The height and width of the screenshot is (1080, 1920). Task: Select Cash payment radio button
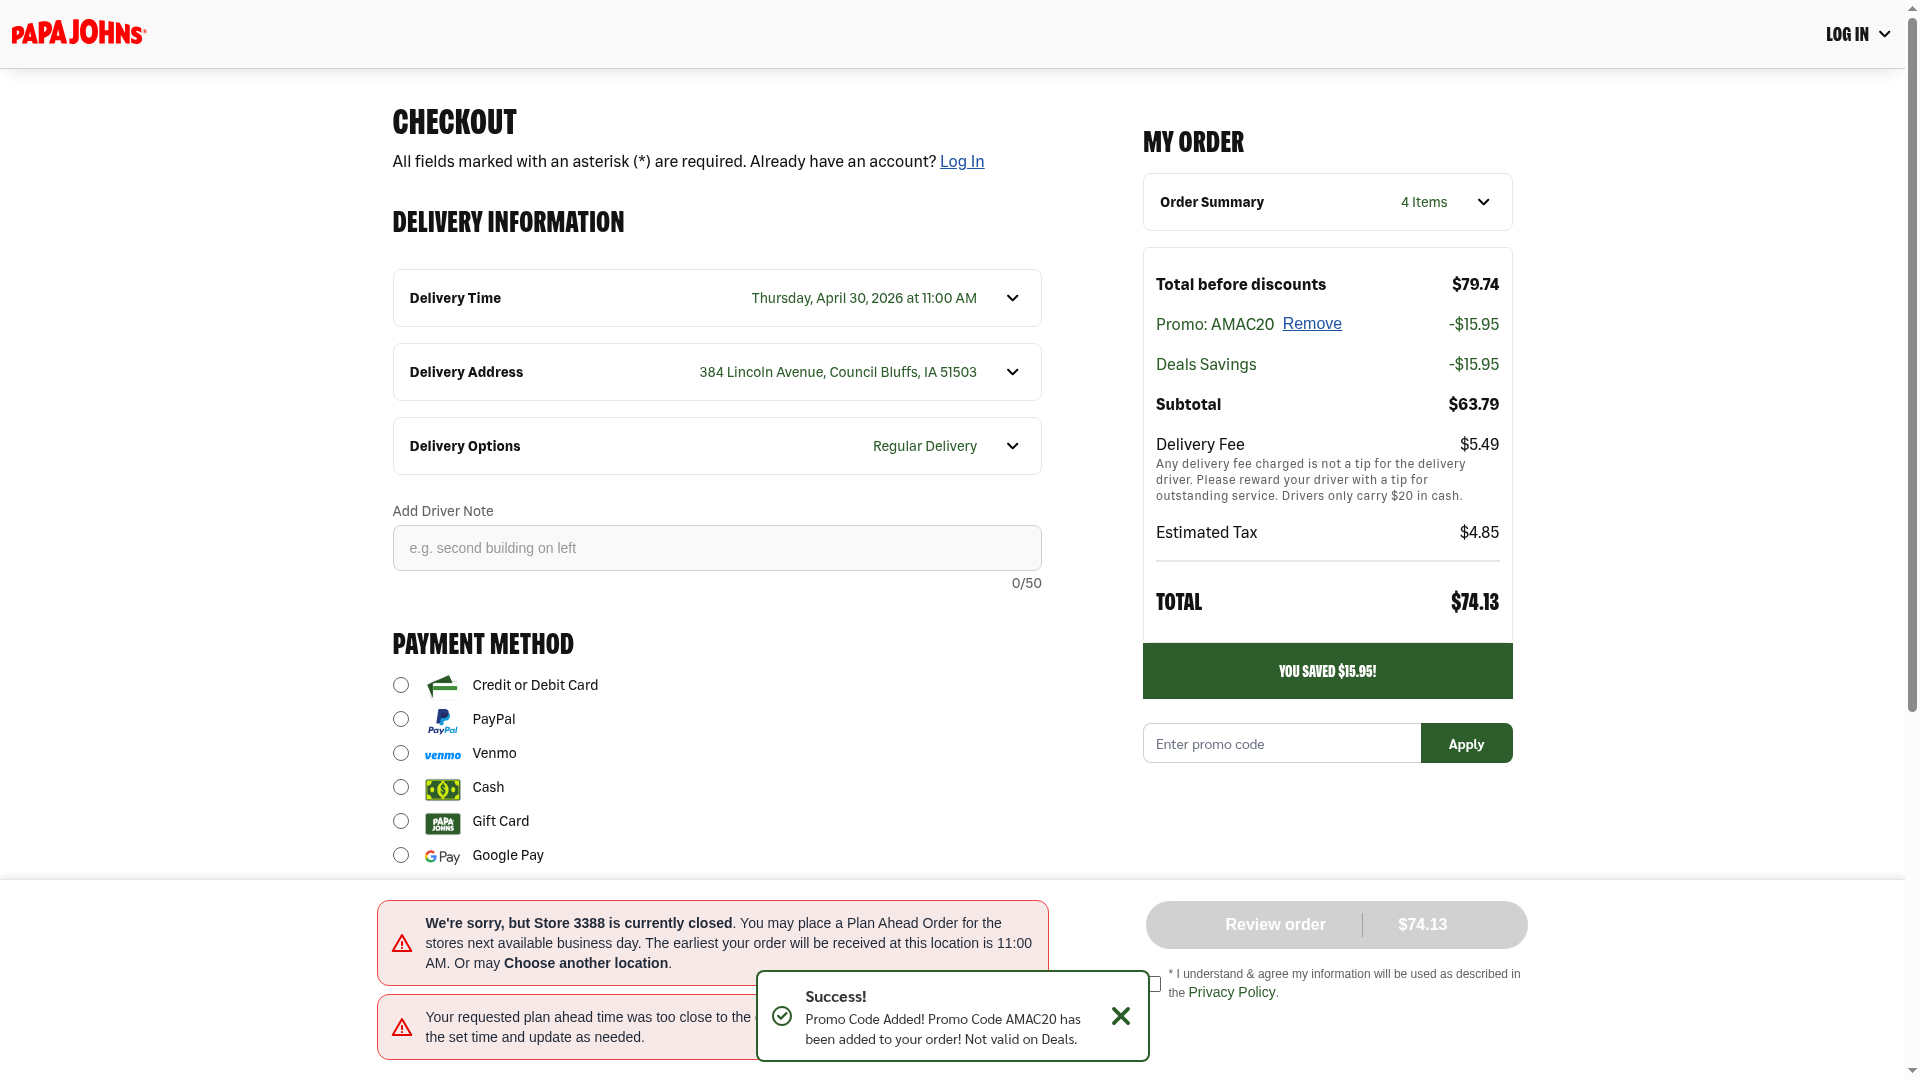click(401, 787)
